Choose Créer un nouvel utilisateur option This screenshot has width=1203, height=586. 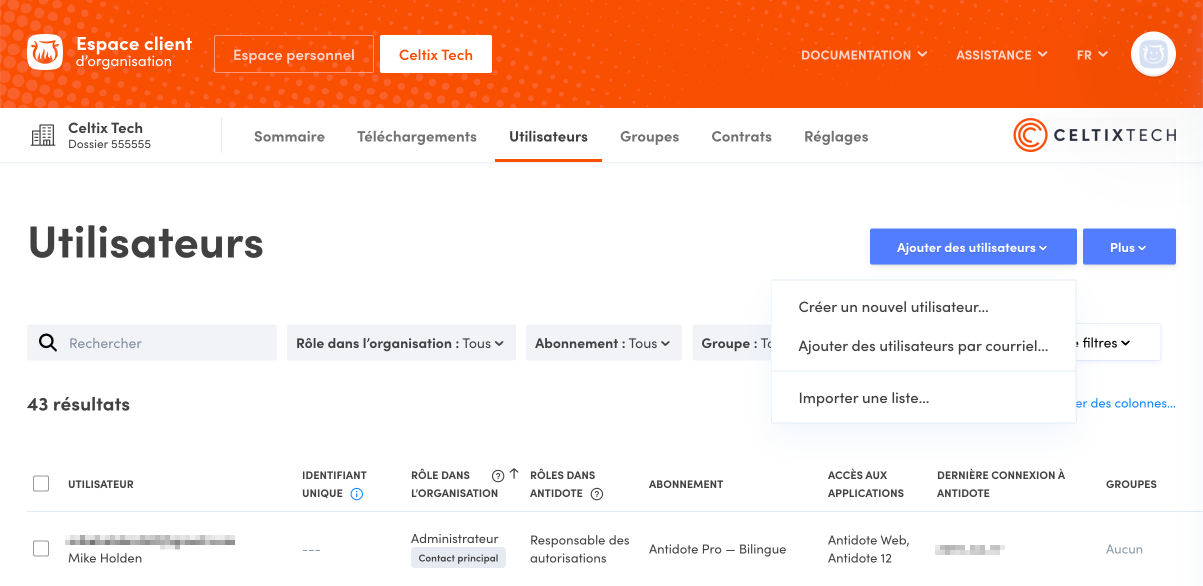(893, 307)
